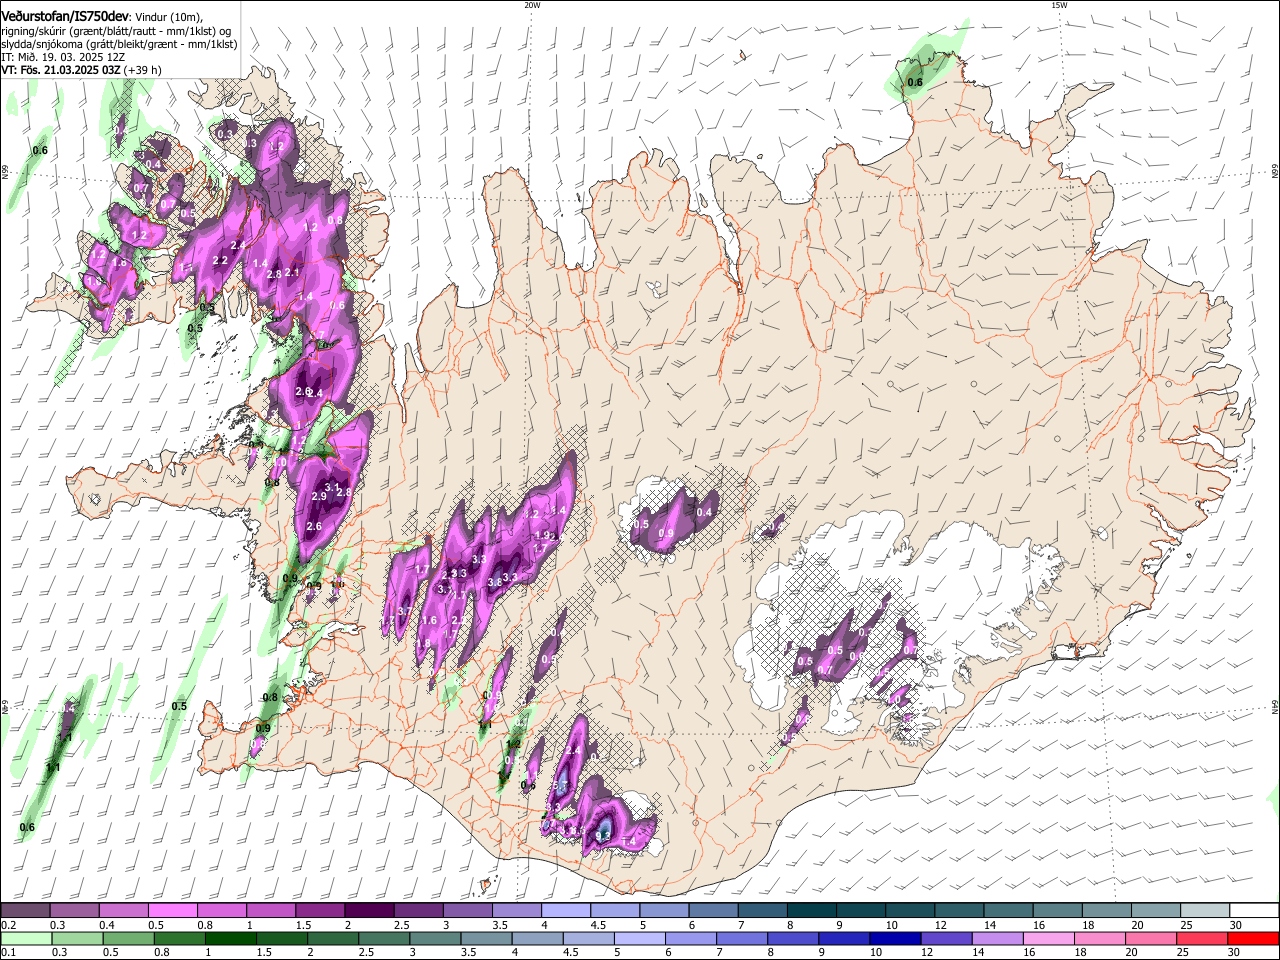The image size is (1280, 960).
Task: Click the dark green 1 swatch in rain legend
Action: [230, 939]
